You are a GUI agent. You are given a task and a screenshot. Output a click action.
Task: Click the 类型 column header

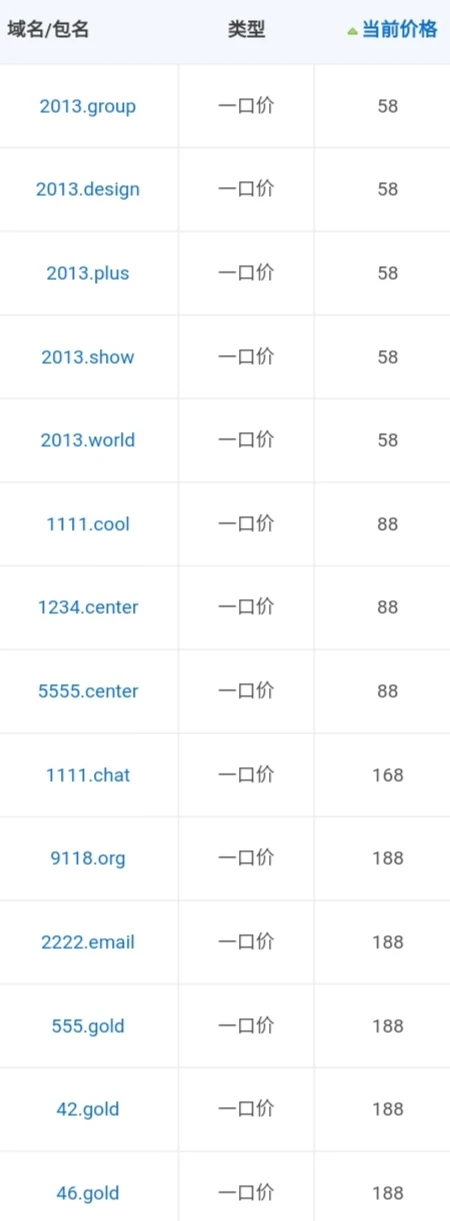pos(246,30)
